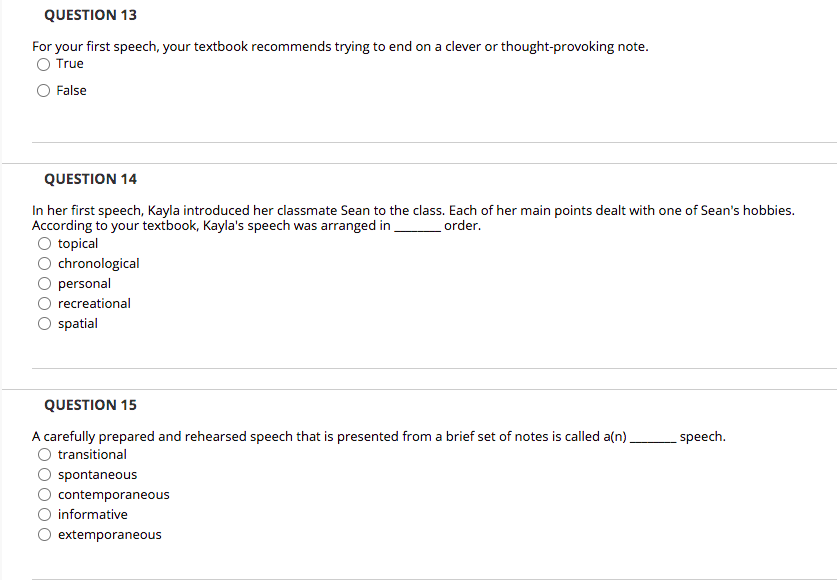Select the spontaneous option in Question 15
837x580 pixels.
[44, 474]
